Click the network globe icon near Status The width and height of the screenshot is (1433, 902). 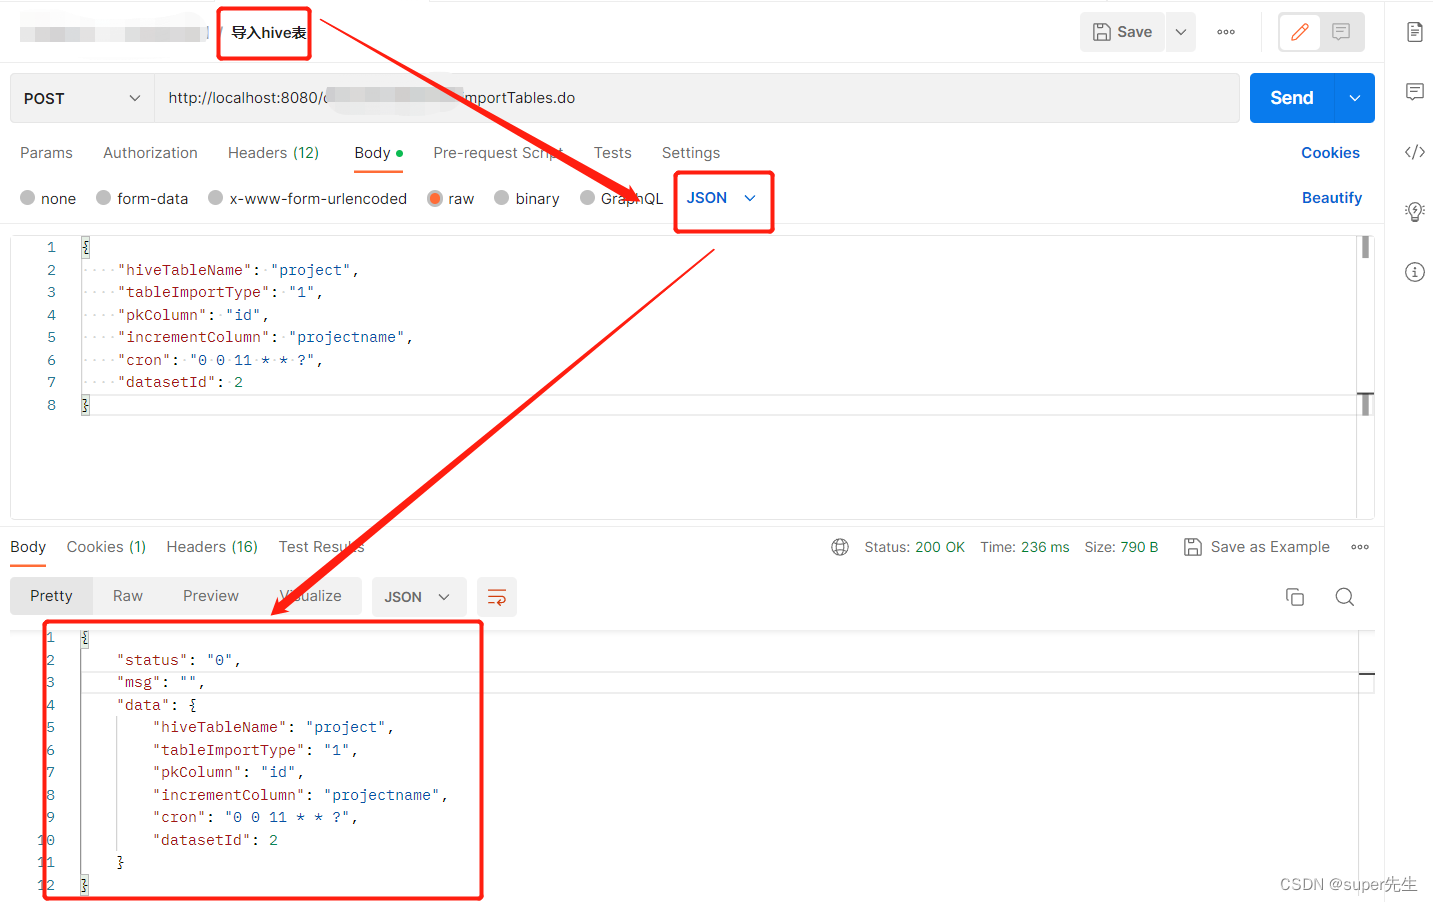[x=840, y=547]
